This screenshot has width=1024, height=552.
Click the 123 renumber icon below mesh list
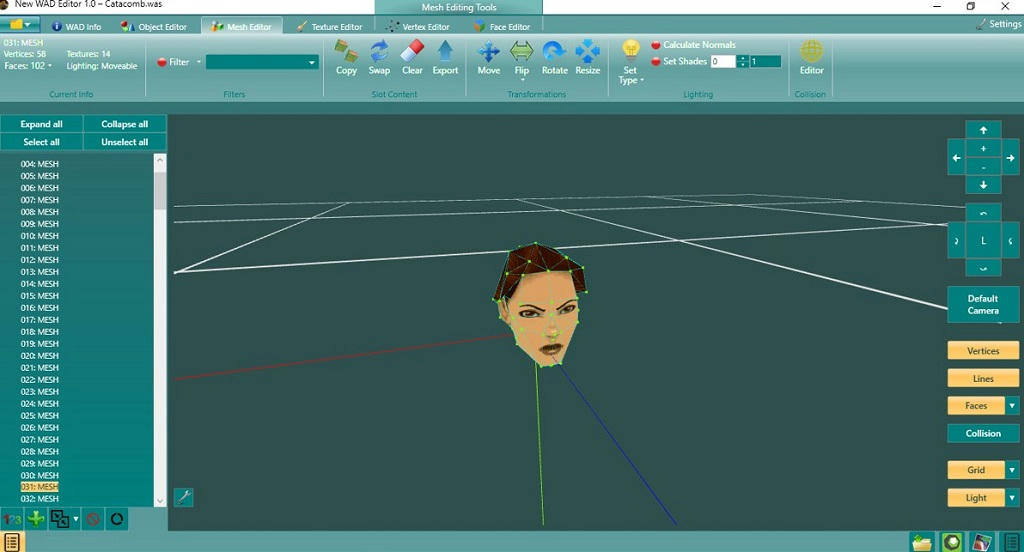click(x=12, y=519)
